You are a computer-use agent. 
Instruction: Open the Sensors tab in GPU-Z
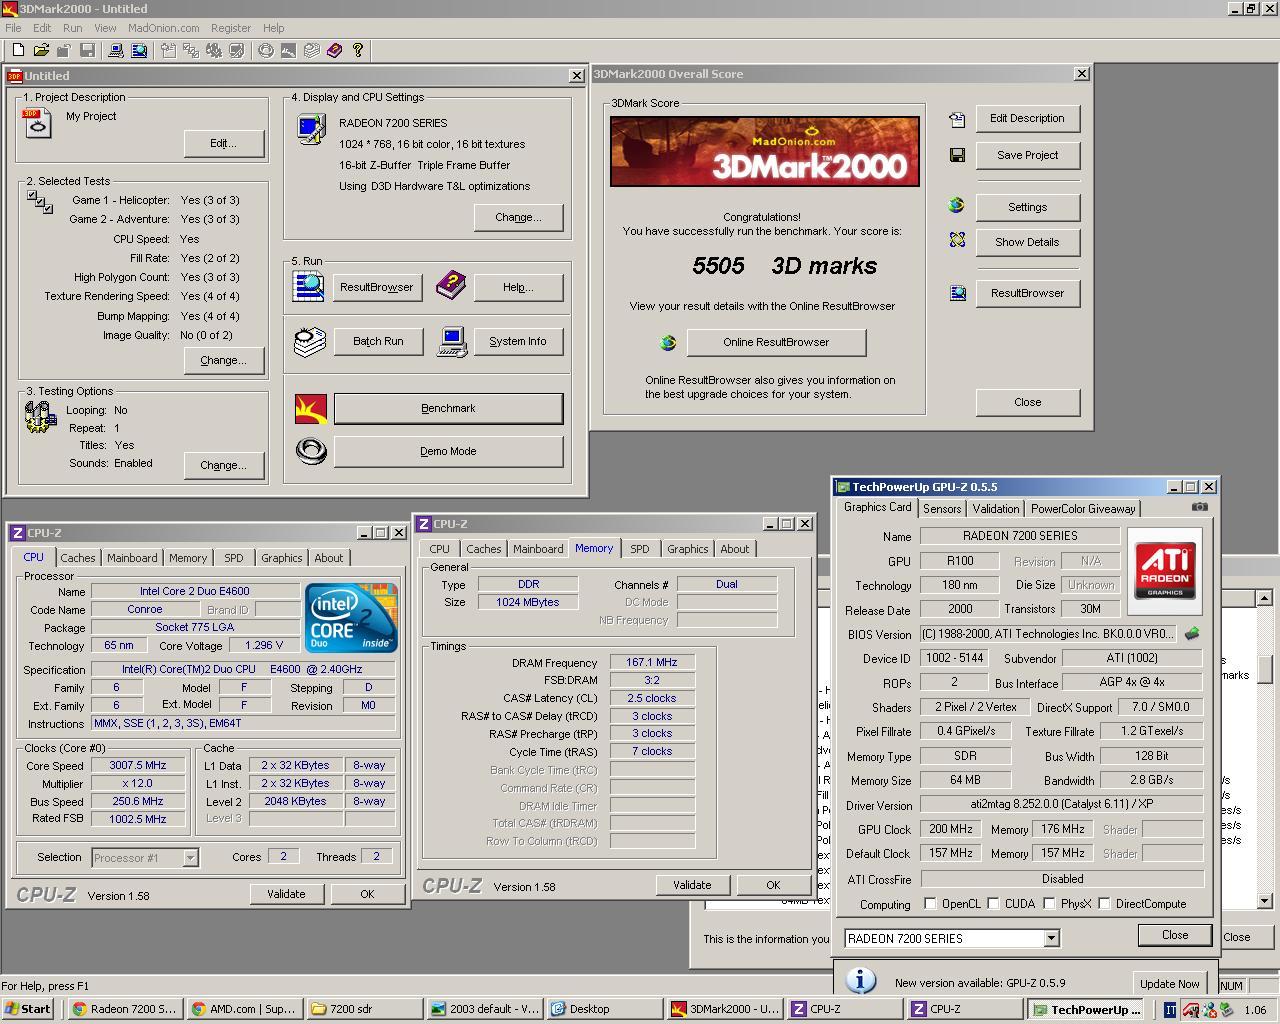pos(942,509)
